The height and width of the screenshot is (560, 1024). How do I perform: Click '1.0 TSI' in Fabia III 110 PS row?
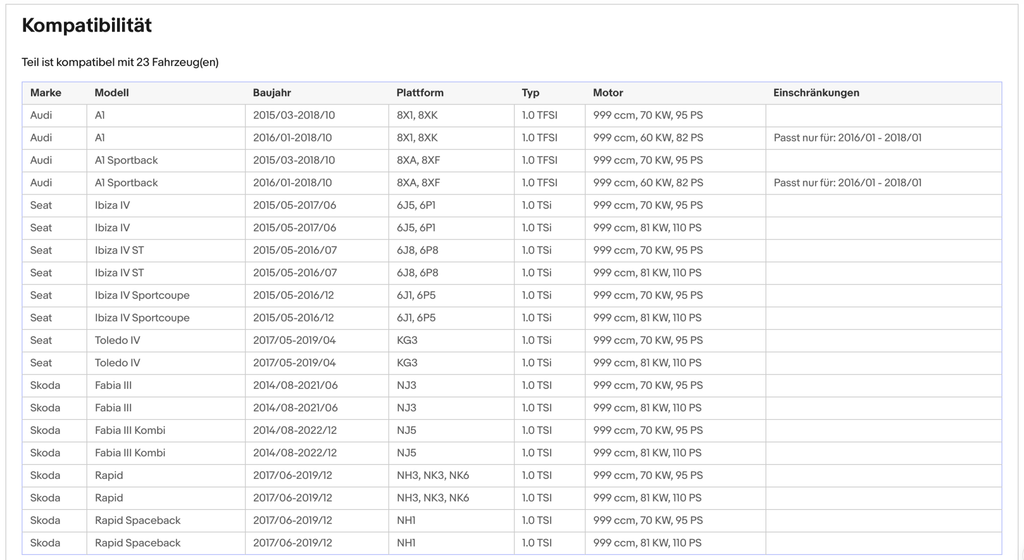(537, 408)
